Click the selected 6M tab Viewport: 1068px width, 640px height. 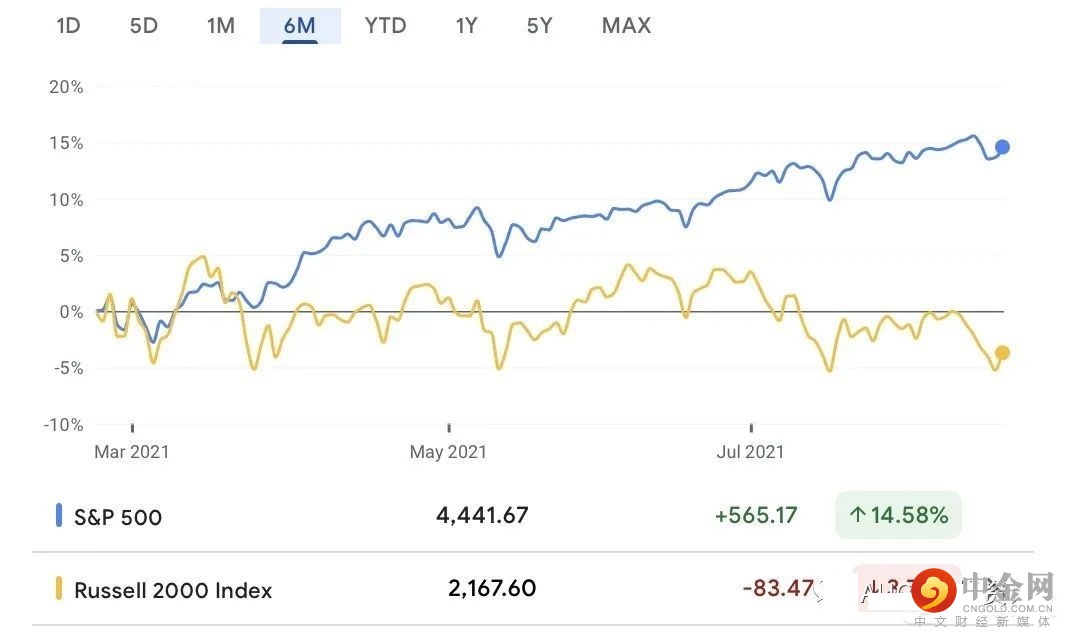300,26
